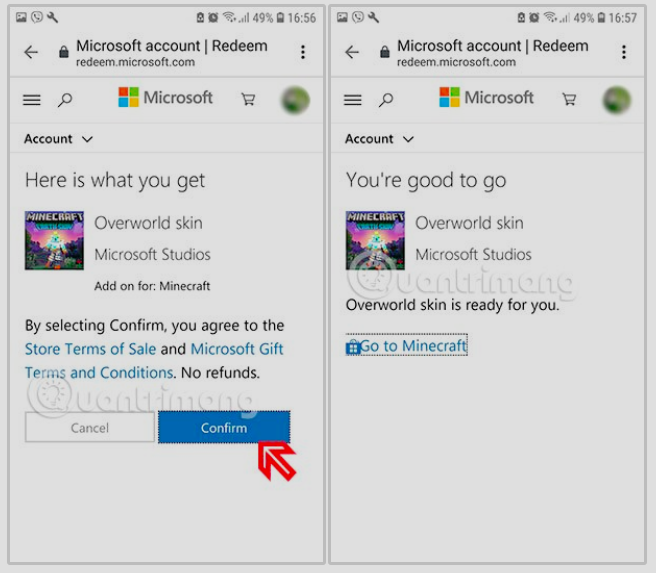The image size is (656, 573).
Task: Open the hamburger menu on left Microsoft page
Action: click(x=32, y=100)
